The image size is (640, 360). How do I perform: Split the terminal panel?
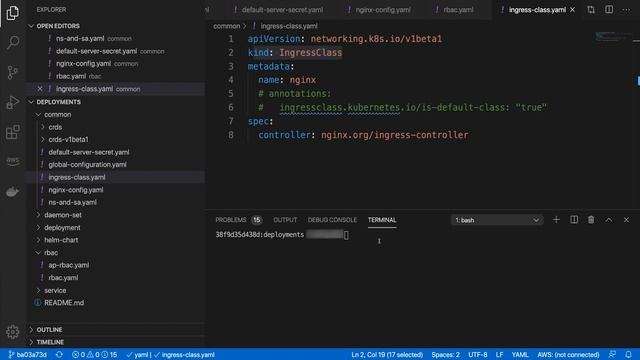[574, 220]
